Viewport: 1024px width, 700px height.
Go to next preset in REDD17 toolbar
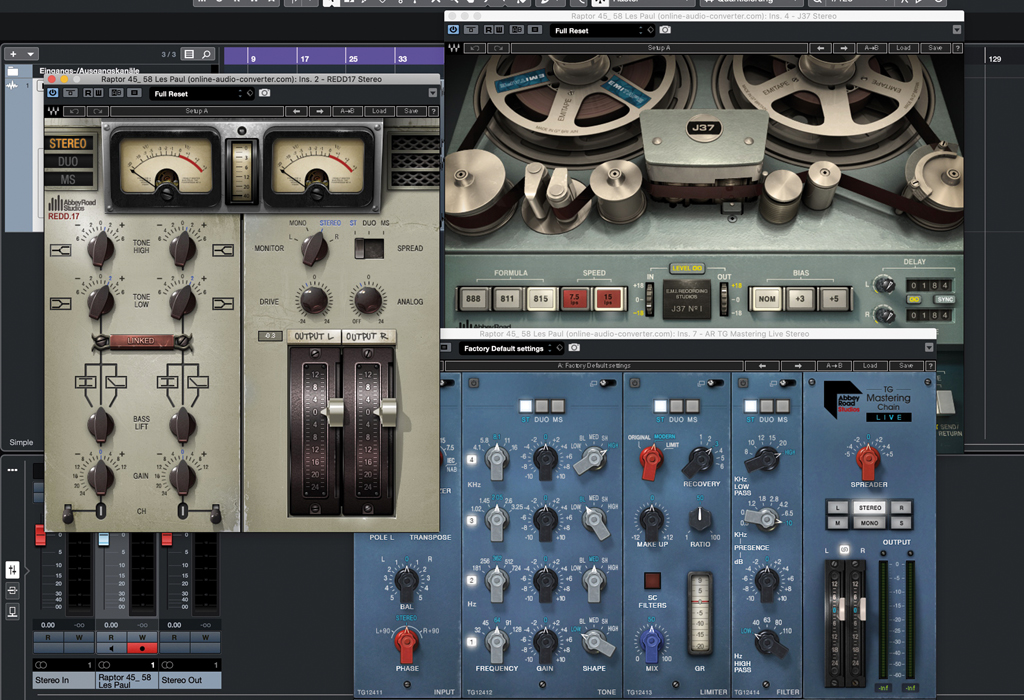(x=320, y=111)
